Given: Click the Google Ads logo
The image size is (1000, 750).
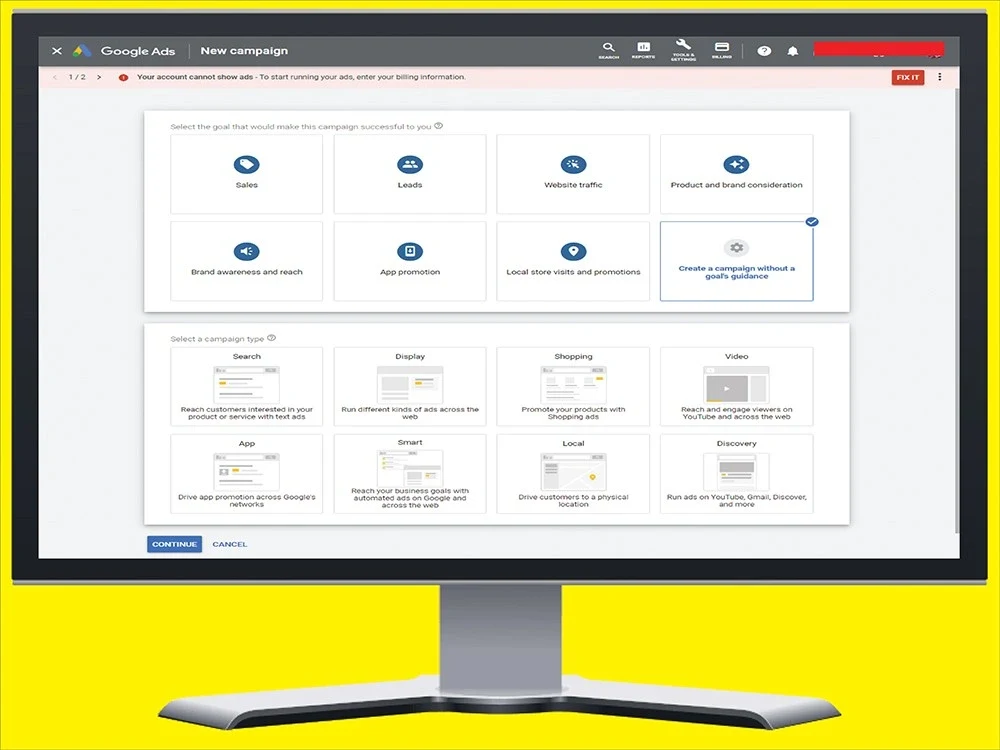Looking at the screenshot, I should 82,51.
